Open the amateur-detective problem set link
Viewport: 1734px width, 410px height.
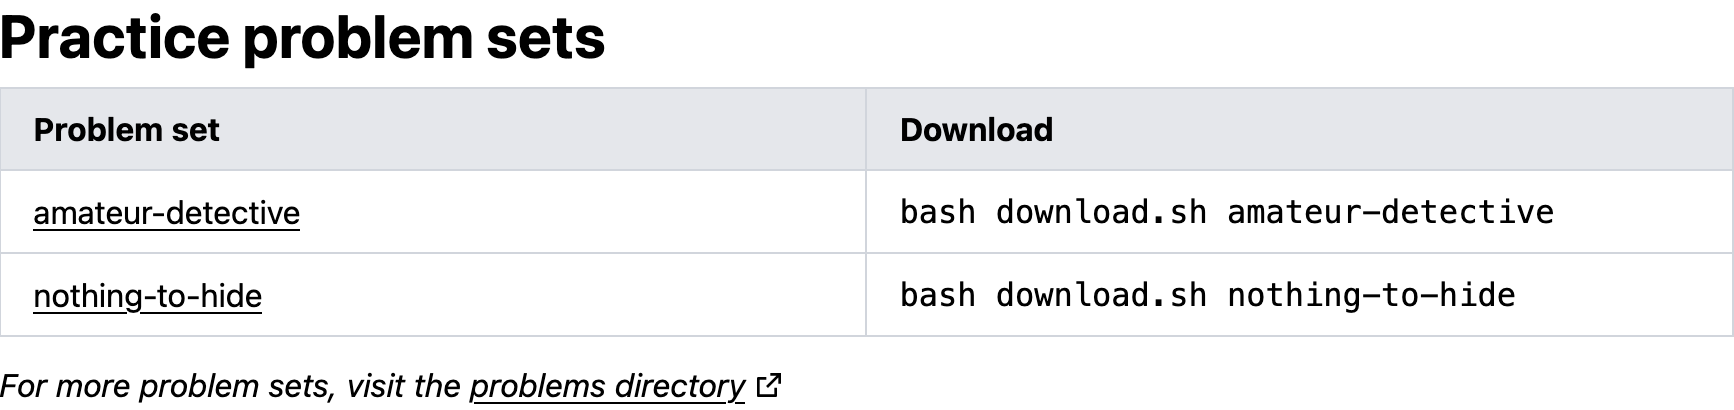tap(166, 213)
